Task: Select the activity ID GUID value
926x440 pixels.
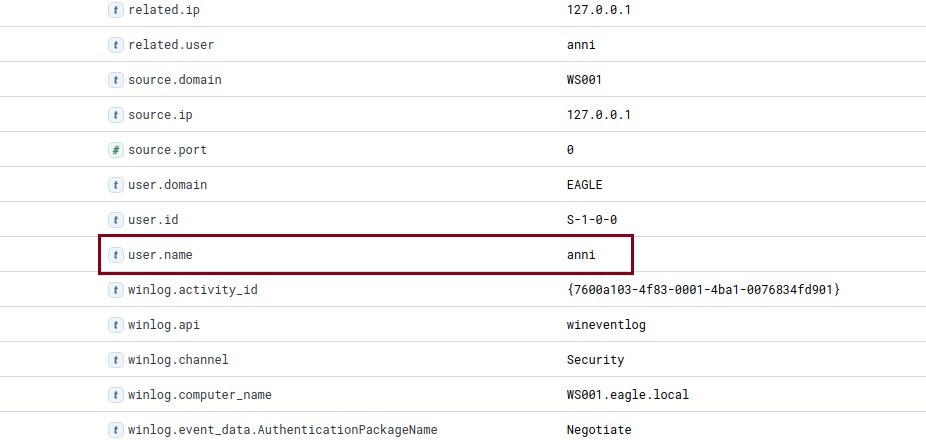Action: point(703,290)
